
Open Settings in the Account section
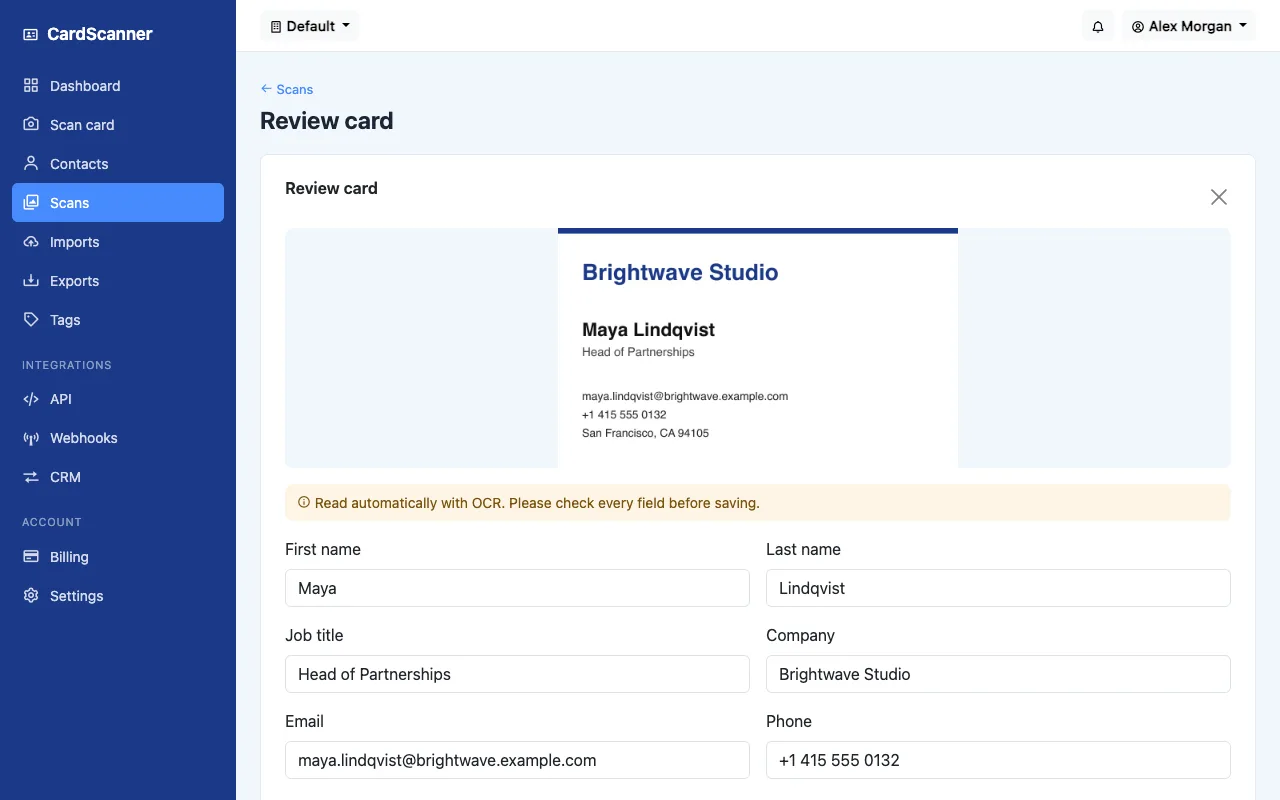point(118,596)
